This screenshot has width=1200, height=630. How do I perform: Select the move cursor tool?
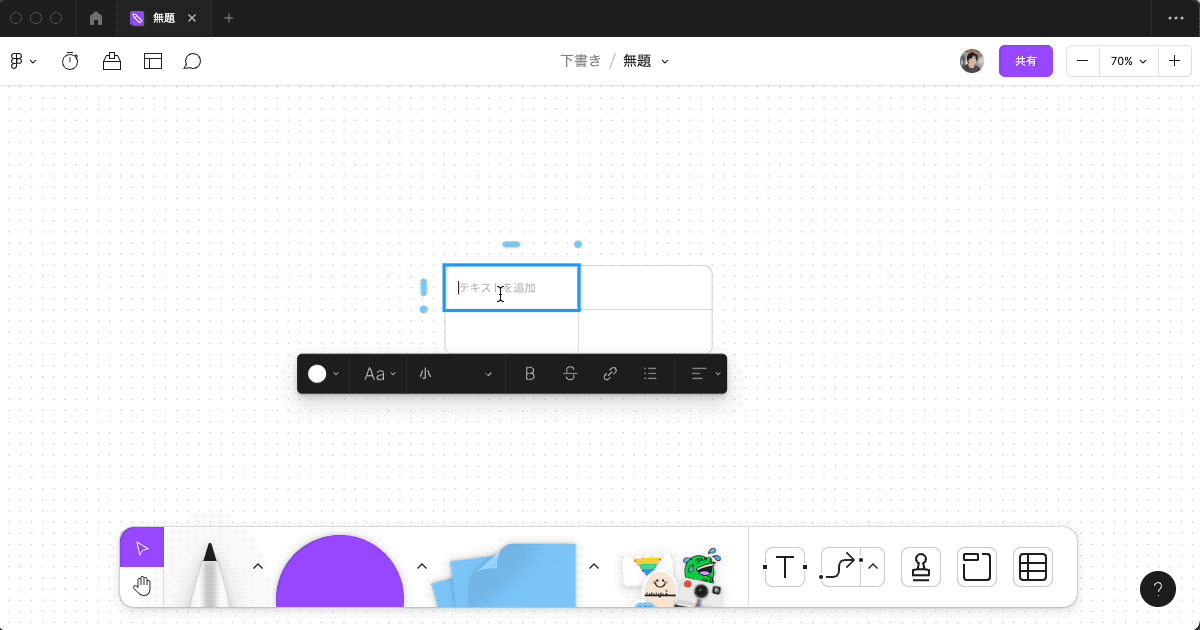142,548
